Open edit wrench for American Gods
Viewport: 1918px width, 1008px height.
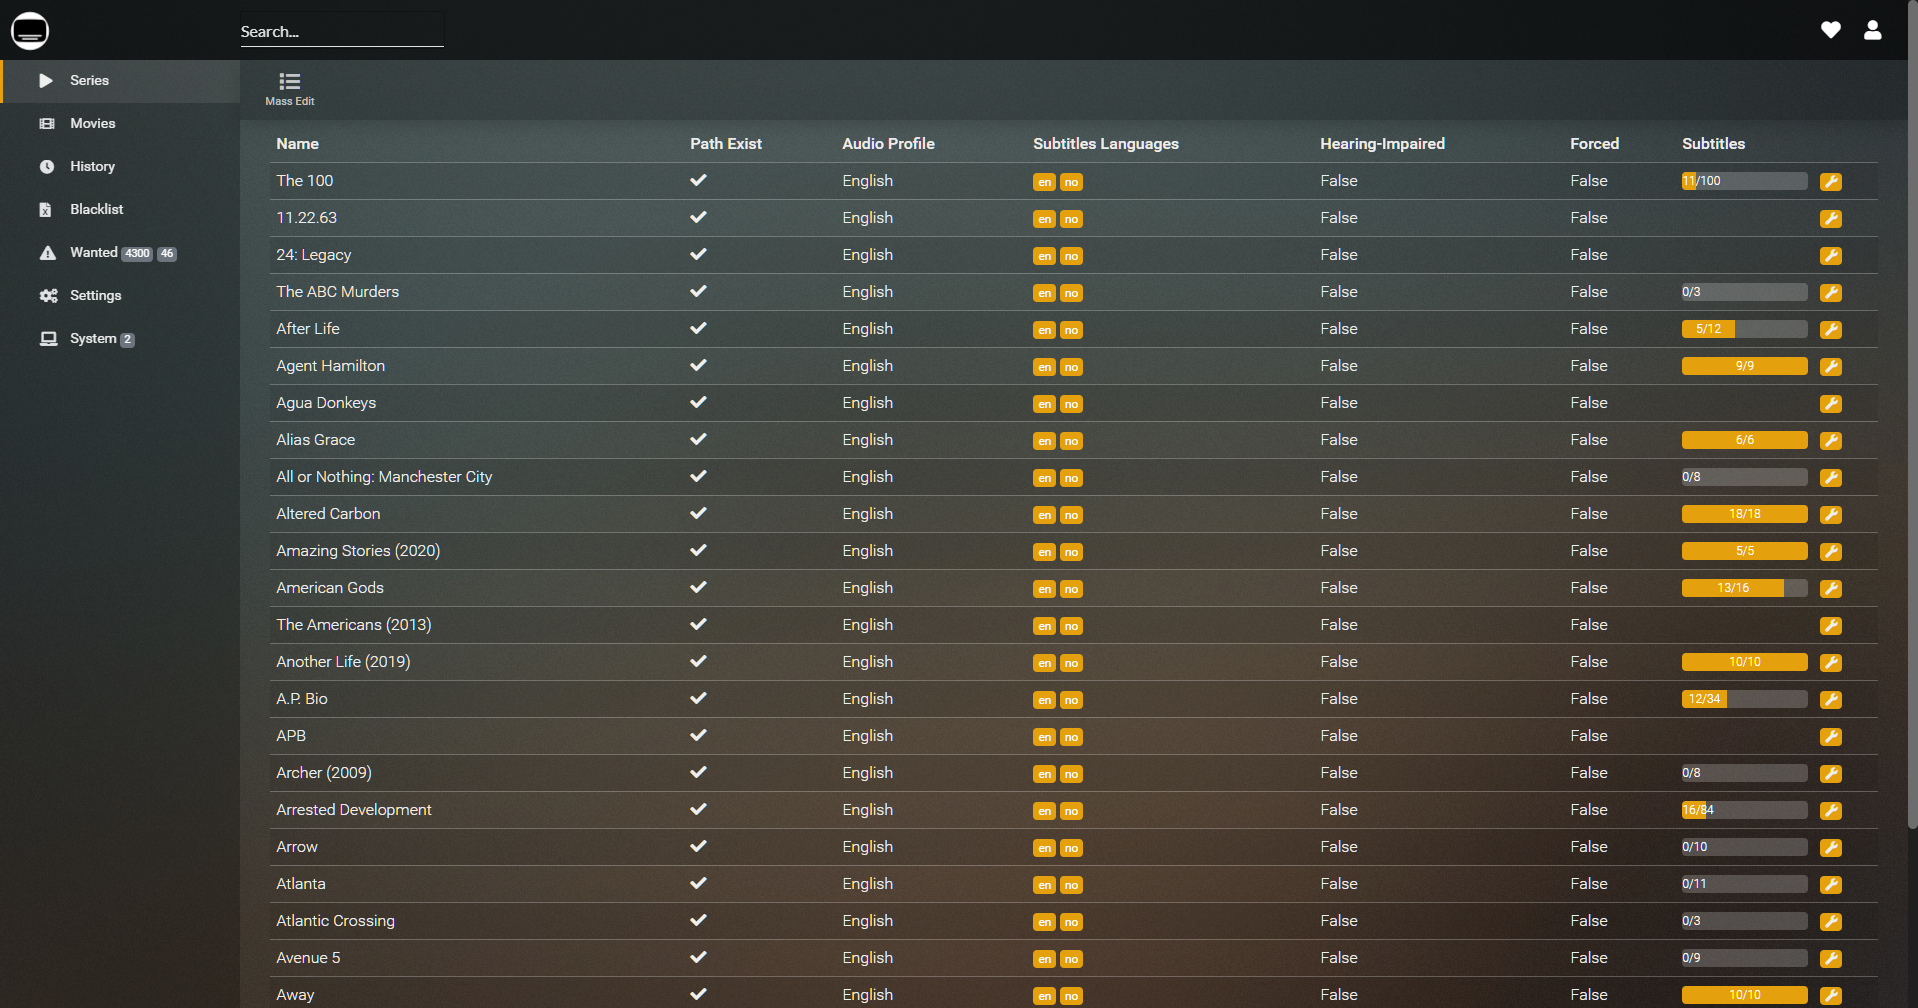click(x=1830, y=589)
